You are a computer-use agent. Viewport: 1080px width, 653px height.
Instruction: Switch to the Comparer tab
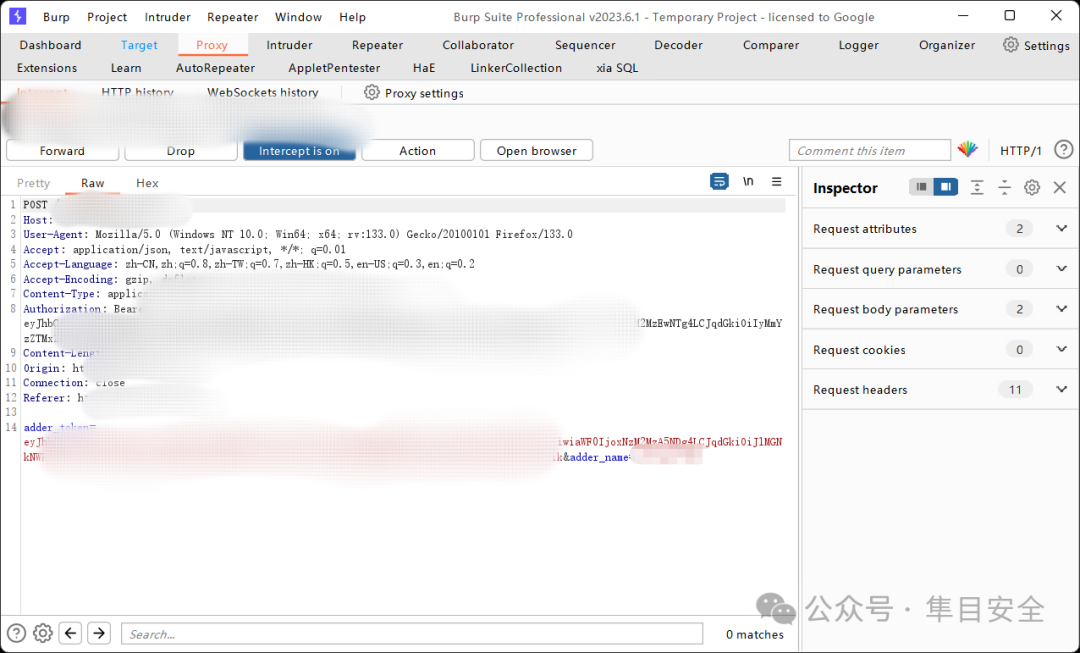pyautogui.click(x=771, y=45)
